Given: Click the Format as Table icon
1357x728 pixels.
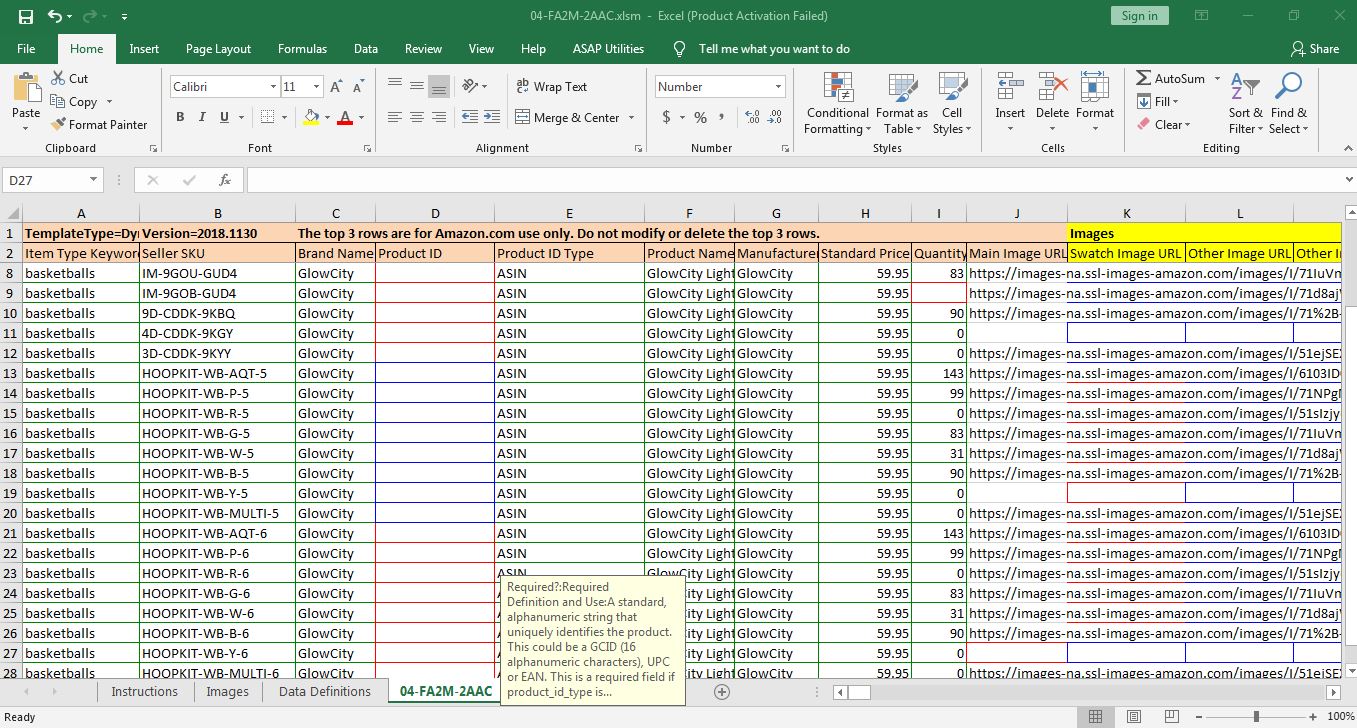Looking at the screenshot, I should point(901,88).
